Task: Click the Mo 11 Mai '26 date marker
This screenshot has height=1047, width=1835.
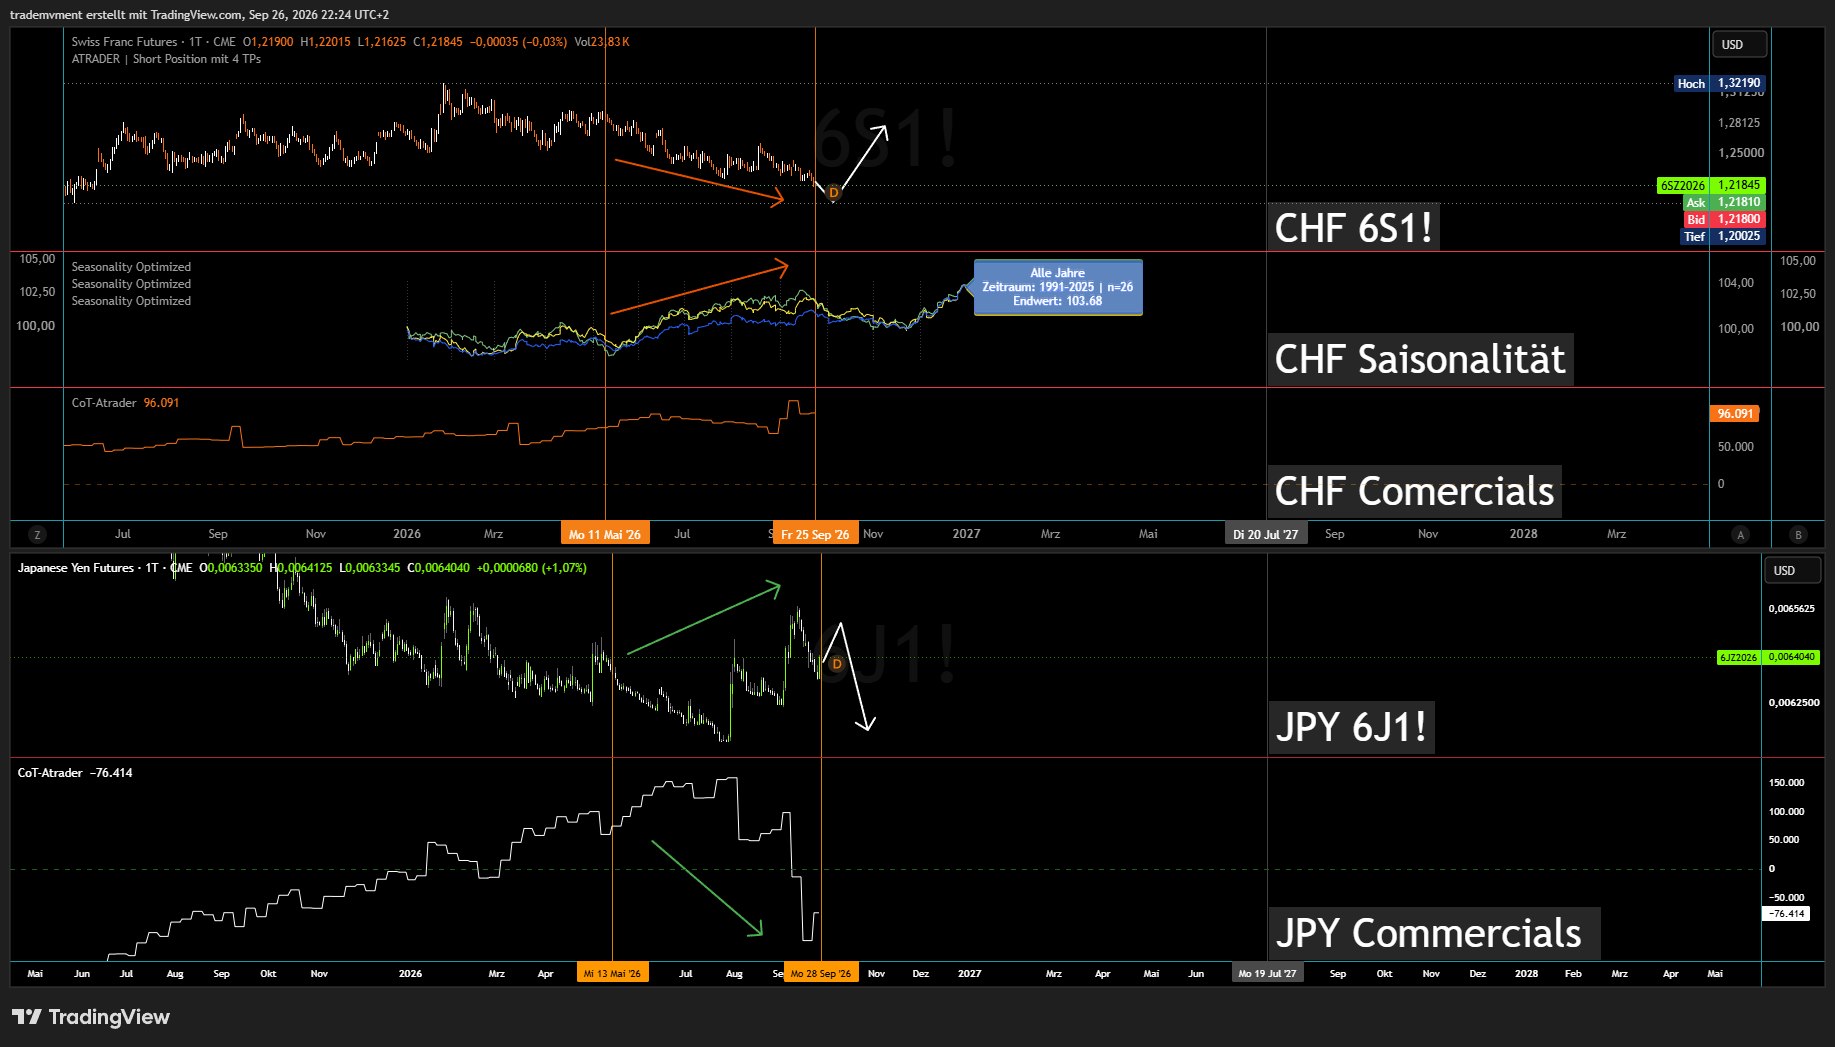Action: [605, 534]
